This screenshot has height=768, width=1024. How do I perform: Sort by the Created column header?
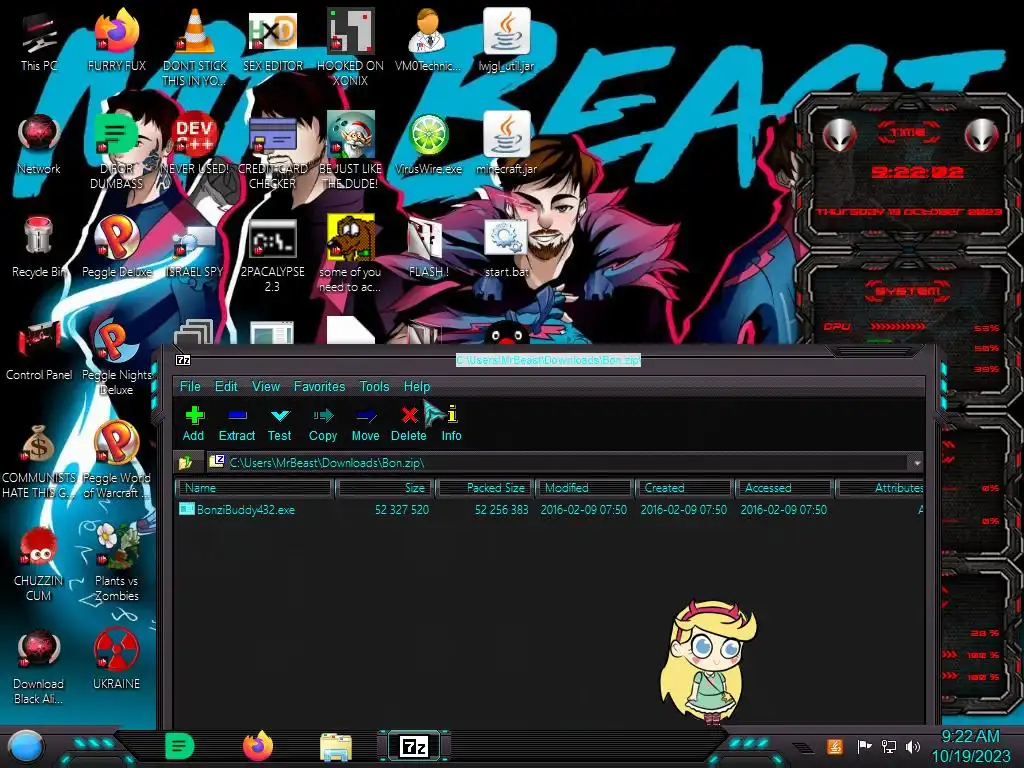684,488
